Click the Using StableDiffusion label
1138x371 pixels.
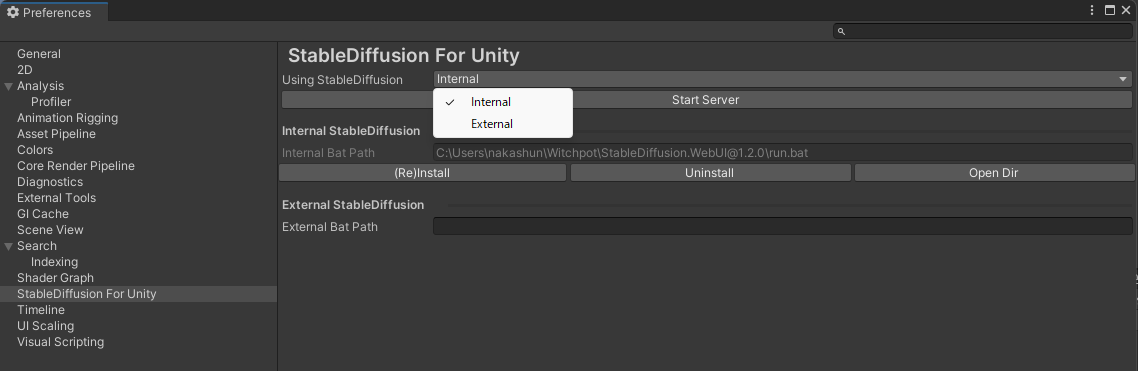point(342,80)
